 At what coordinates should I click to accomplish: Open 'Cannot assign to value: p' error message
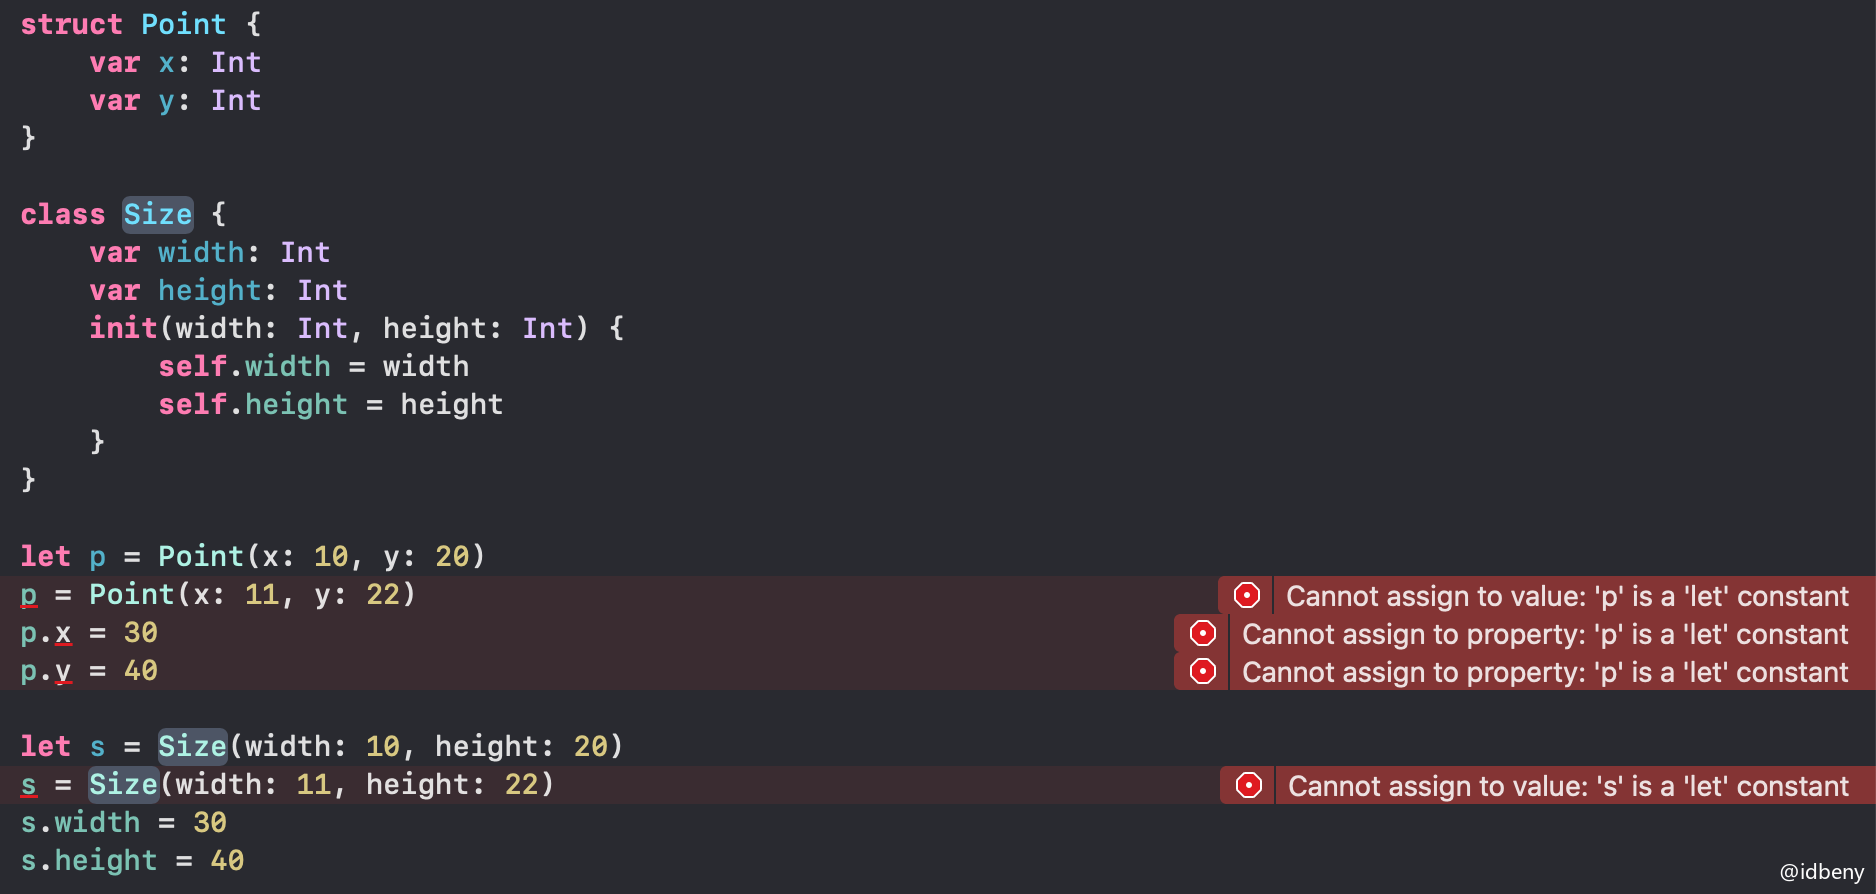click(1567, 596)
